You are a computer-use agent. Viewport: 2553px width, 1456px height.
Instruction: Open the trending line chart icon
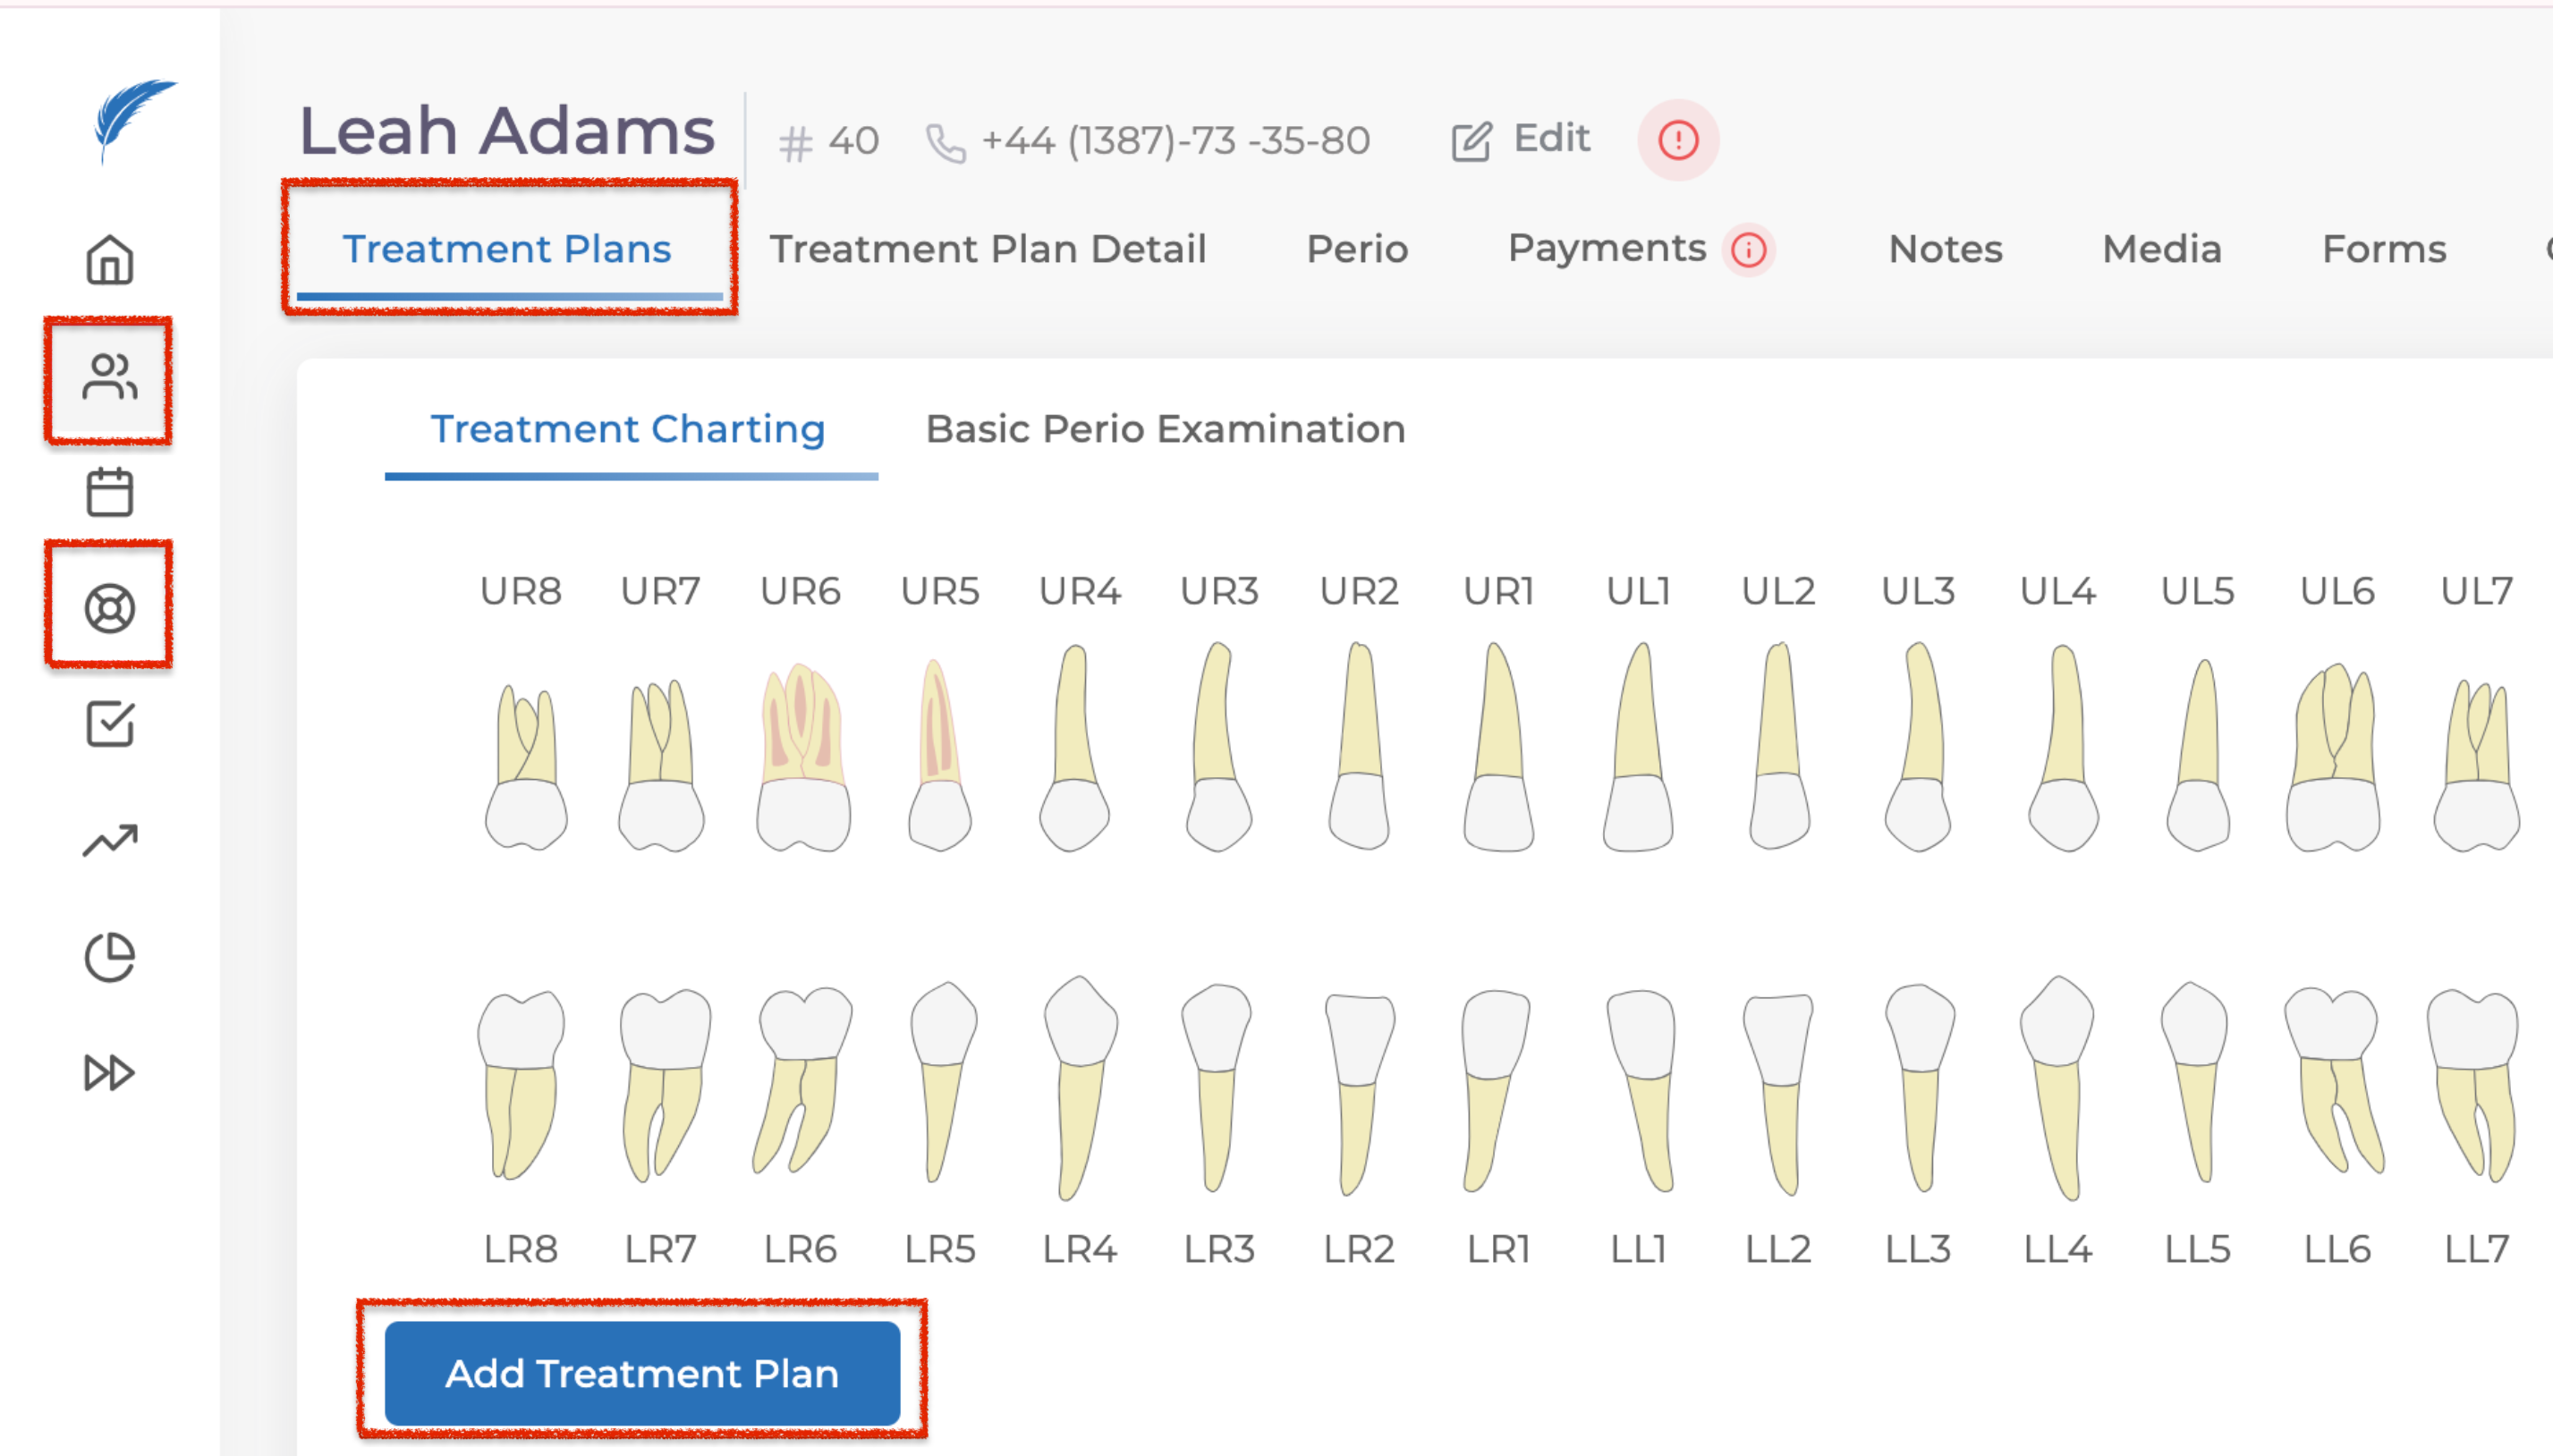[x=109, y=841]
